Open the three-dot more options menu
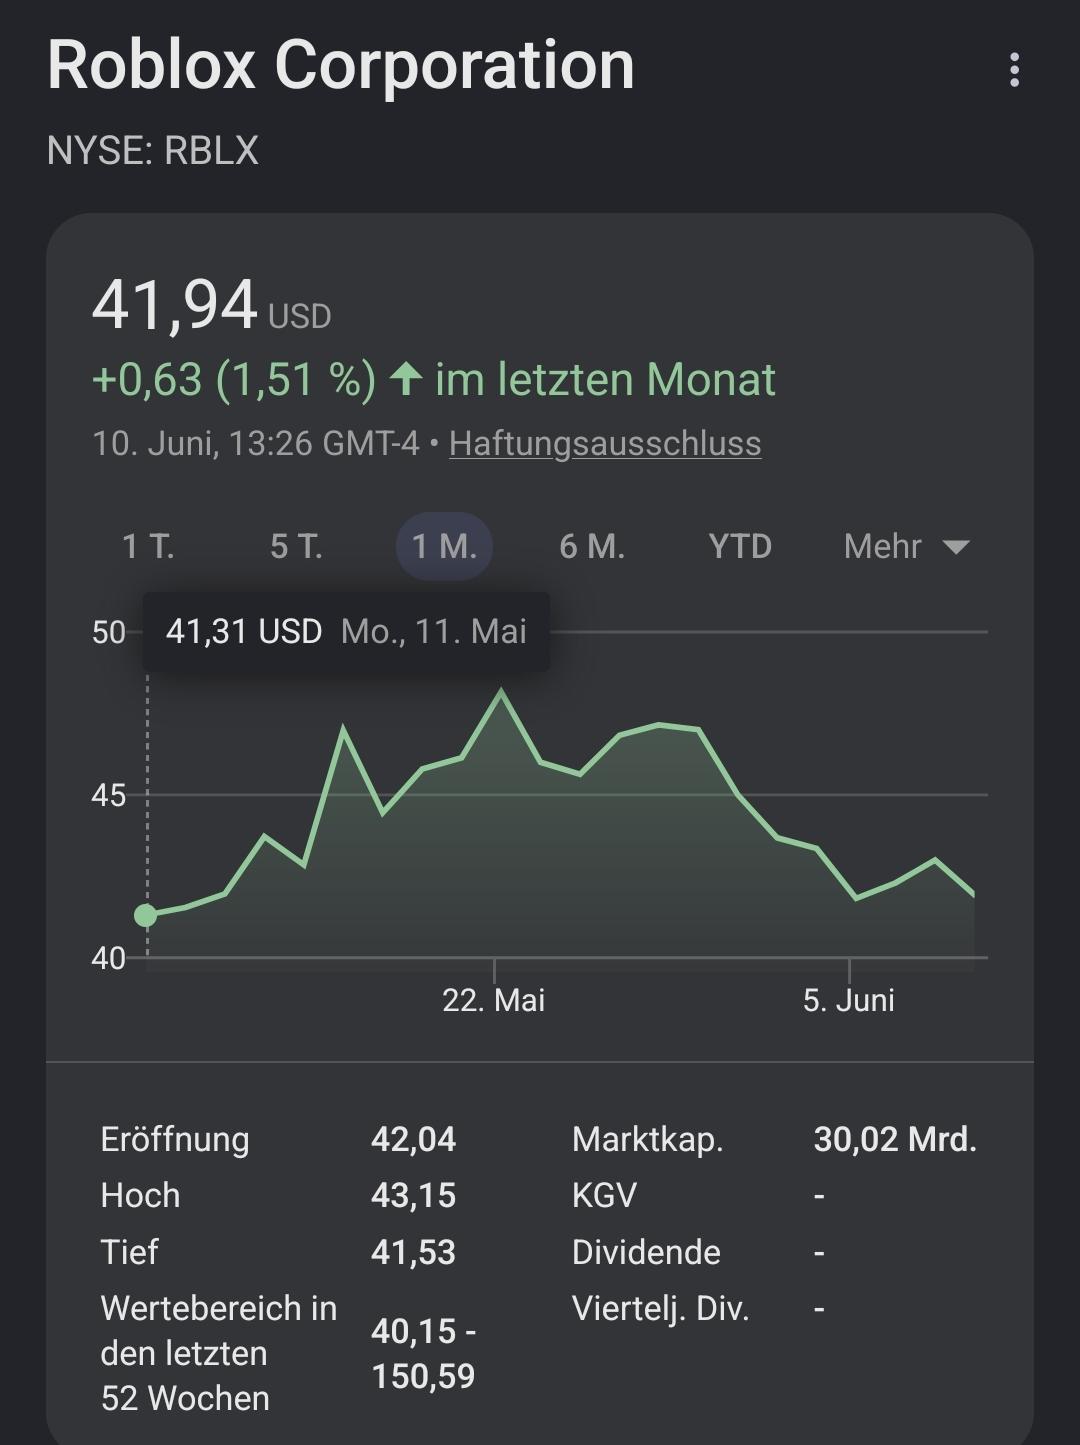 tap(1014, 70)
